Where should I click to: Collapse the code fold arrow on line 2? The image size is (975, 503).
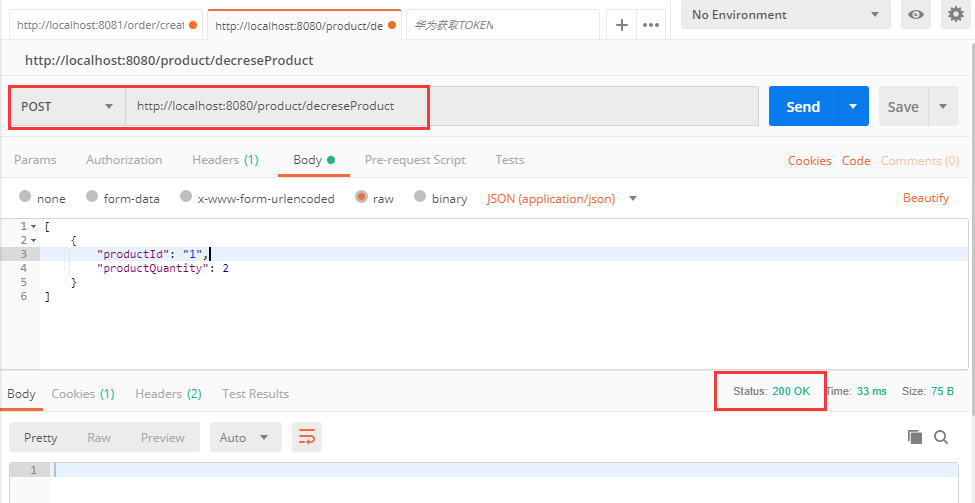coord(34,240)
